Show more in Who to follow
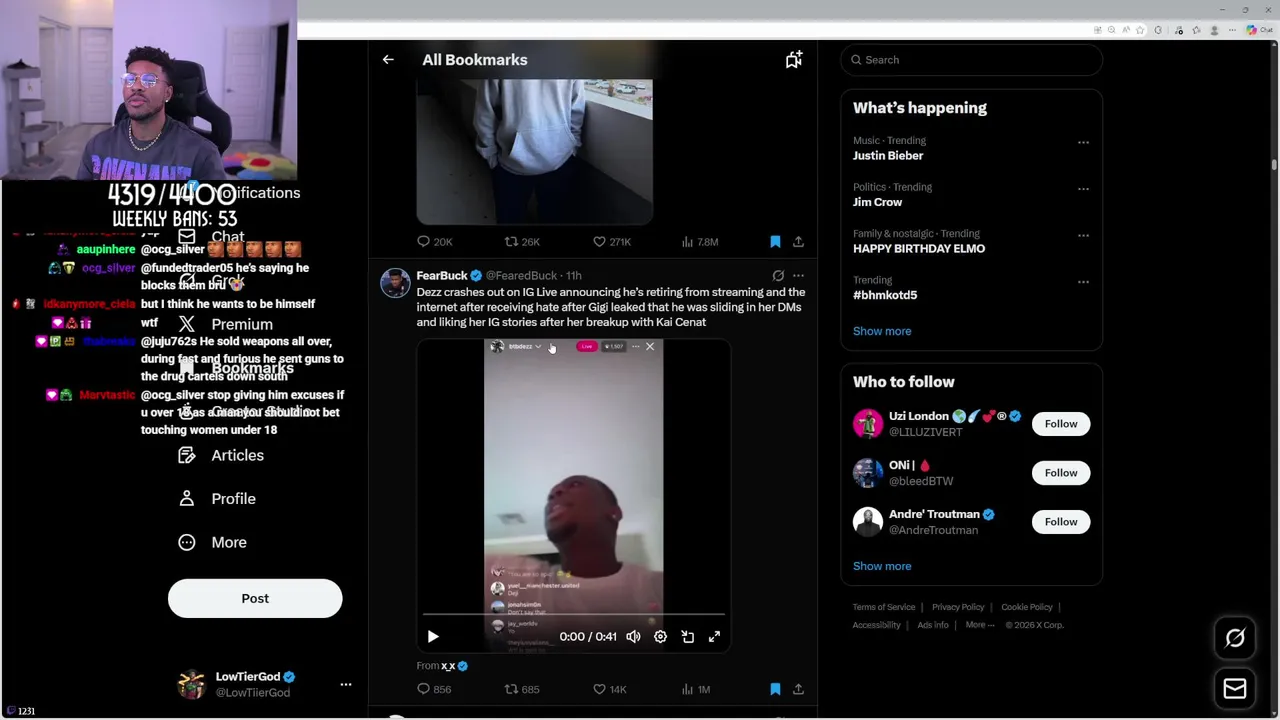Image resolution: width=1280 pixels, height=720 pixels. tap(882, 566)
